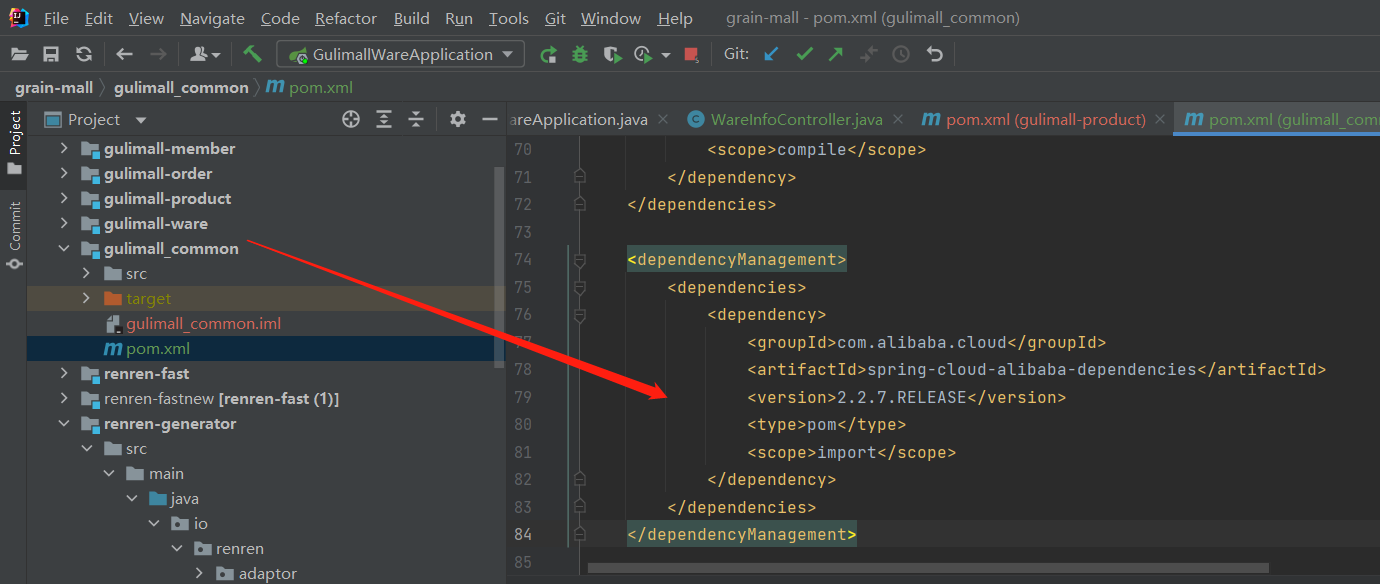1380x584 pixels.
Task: Close pom.xml (gulimall-product) tab
Action: click(1160, 120)
